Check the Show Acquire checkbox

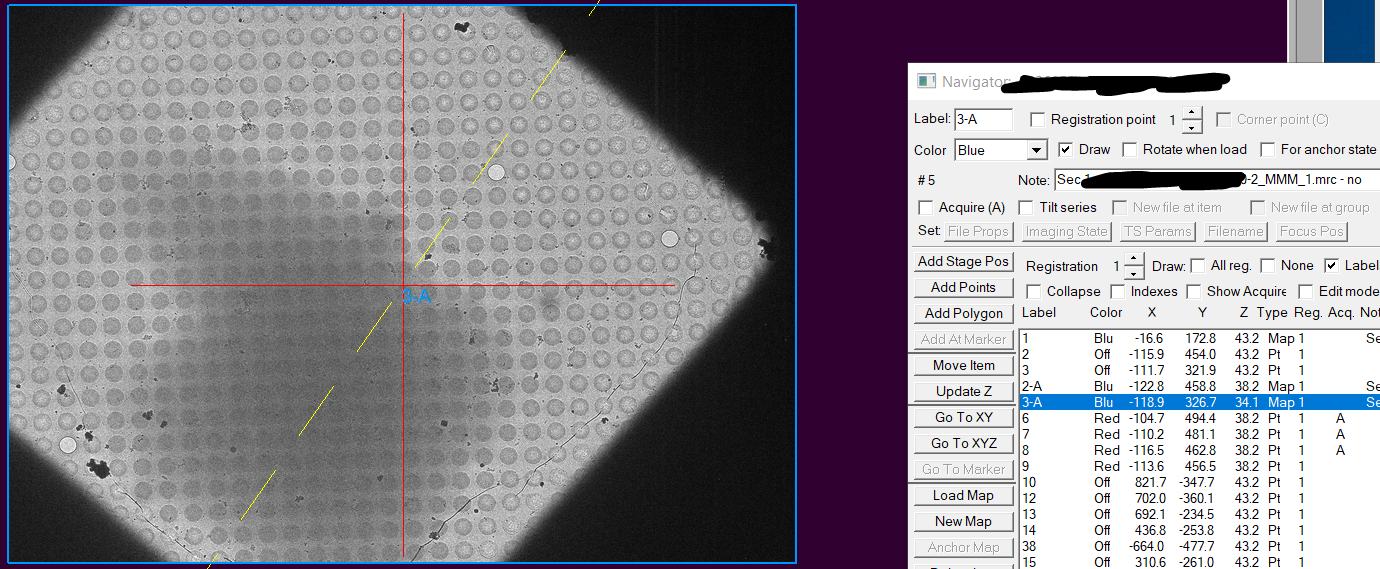coord(1194,292)
